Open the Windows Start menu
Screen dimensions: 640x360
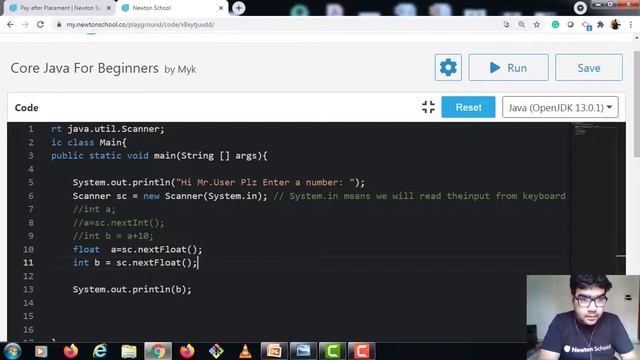click(12, 351)
